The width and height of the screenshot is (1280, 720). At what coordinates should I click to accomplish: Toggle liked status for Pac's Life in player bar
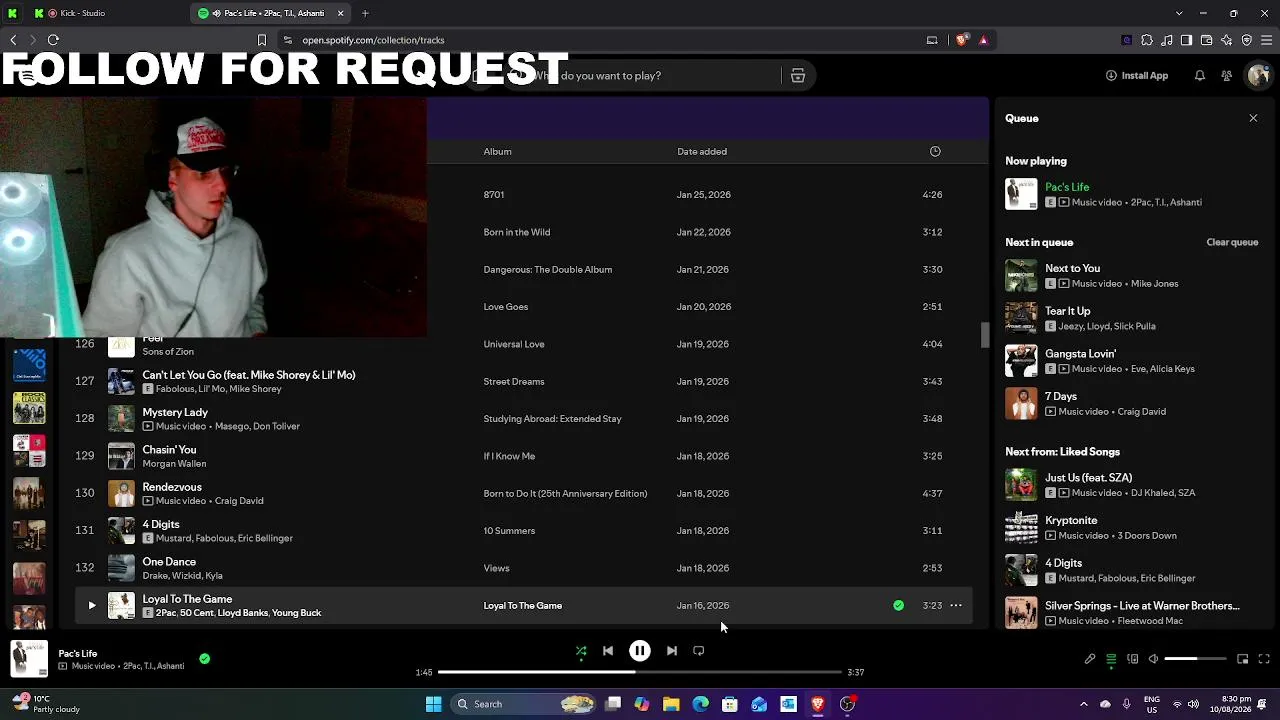pyautogui.click(x=205, y=659)
